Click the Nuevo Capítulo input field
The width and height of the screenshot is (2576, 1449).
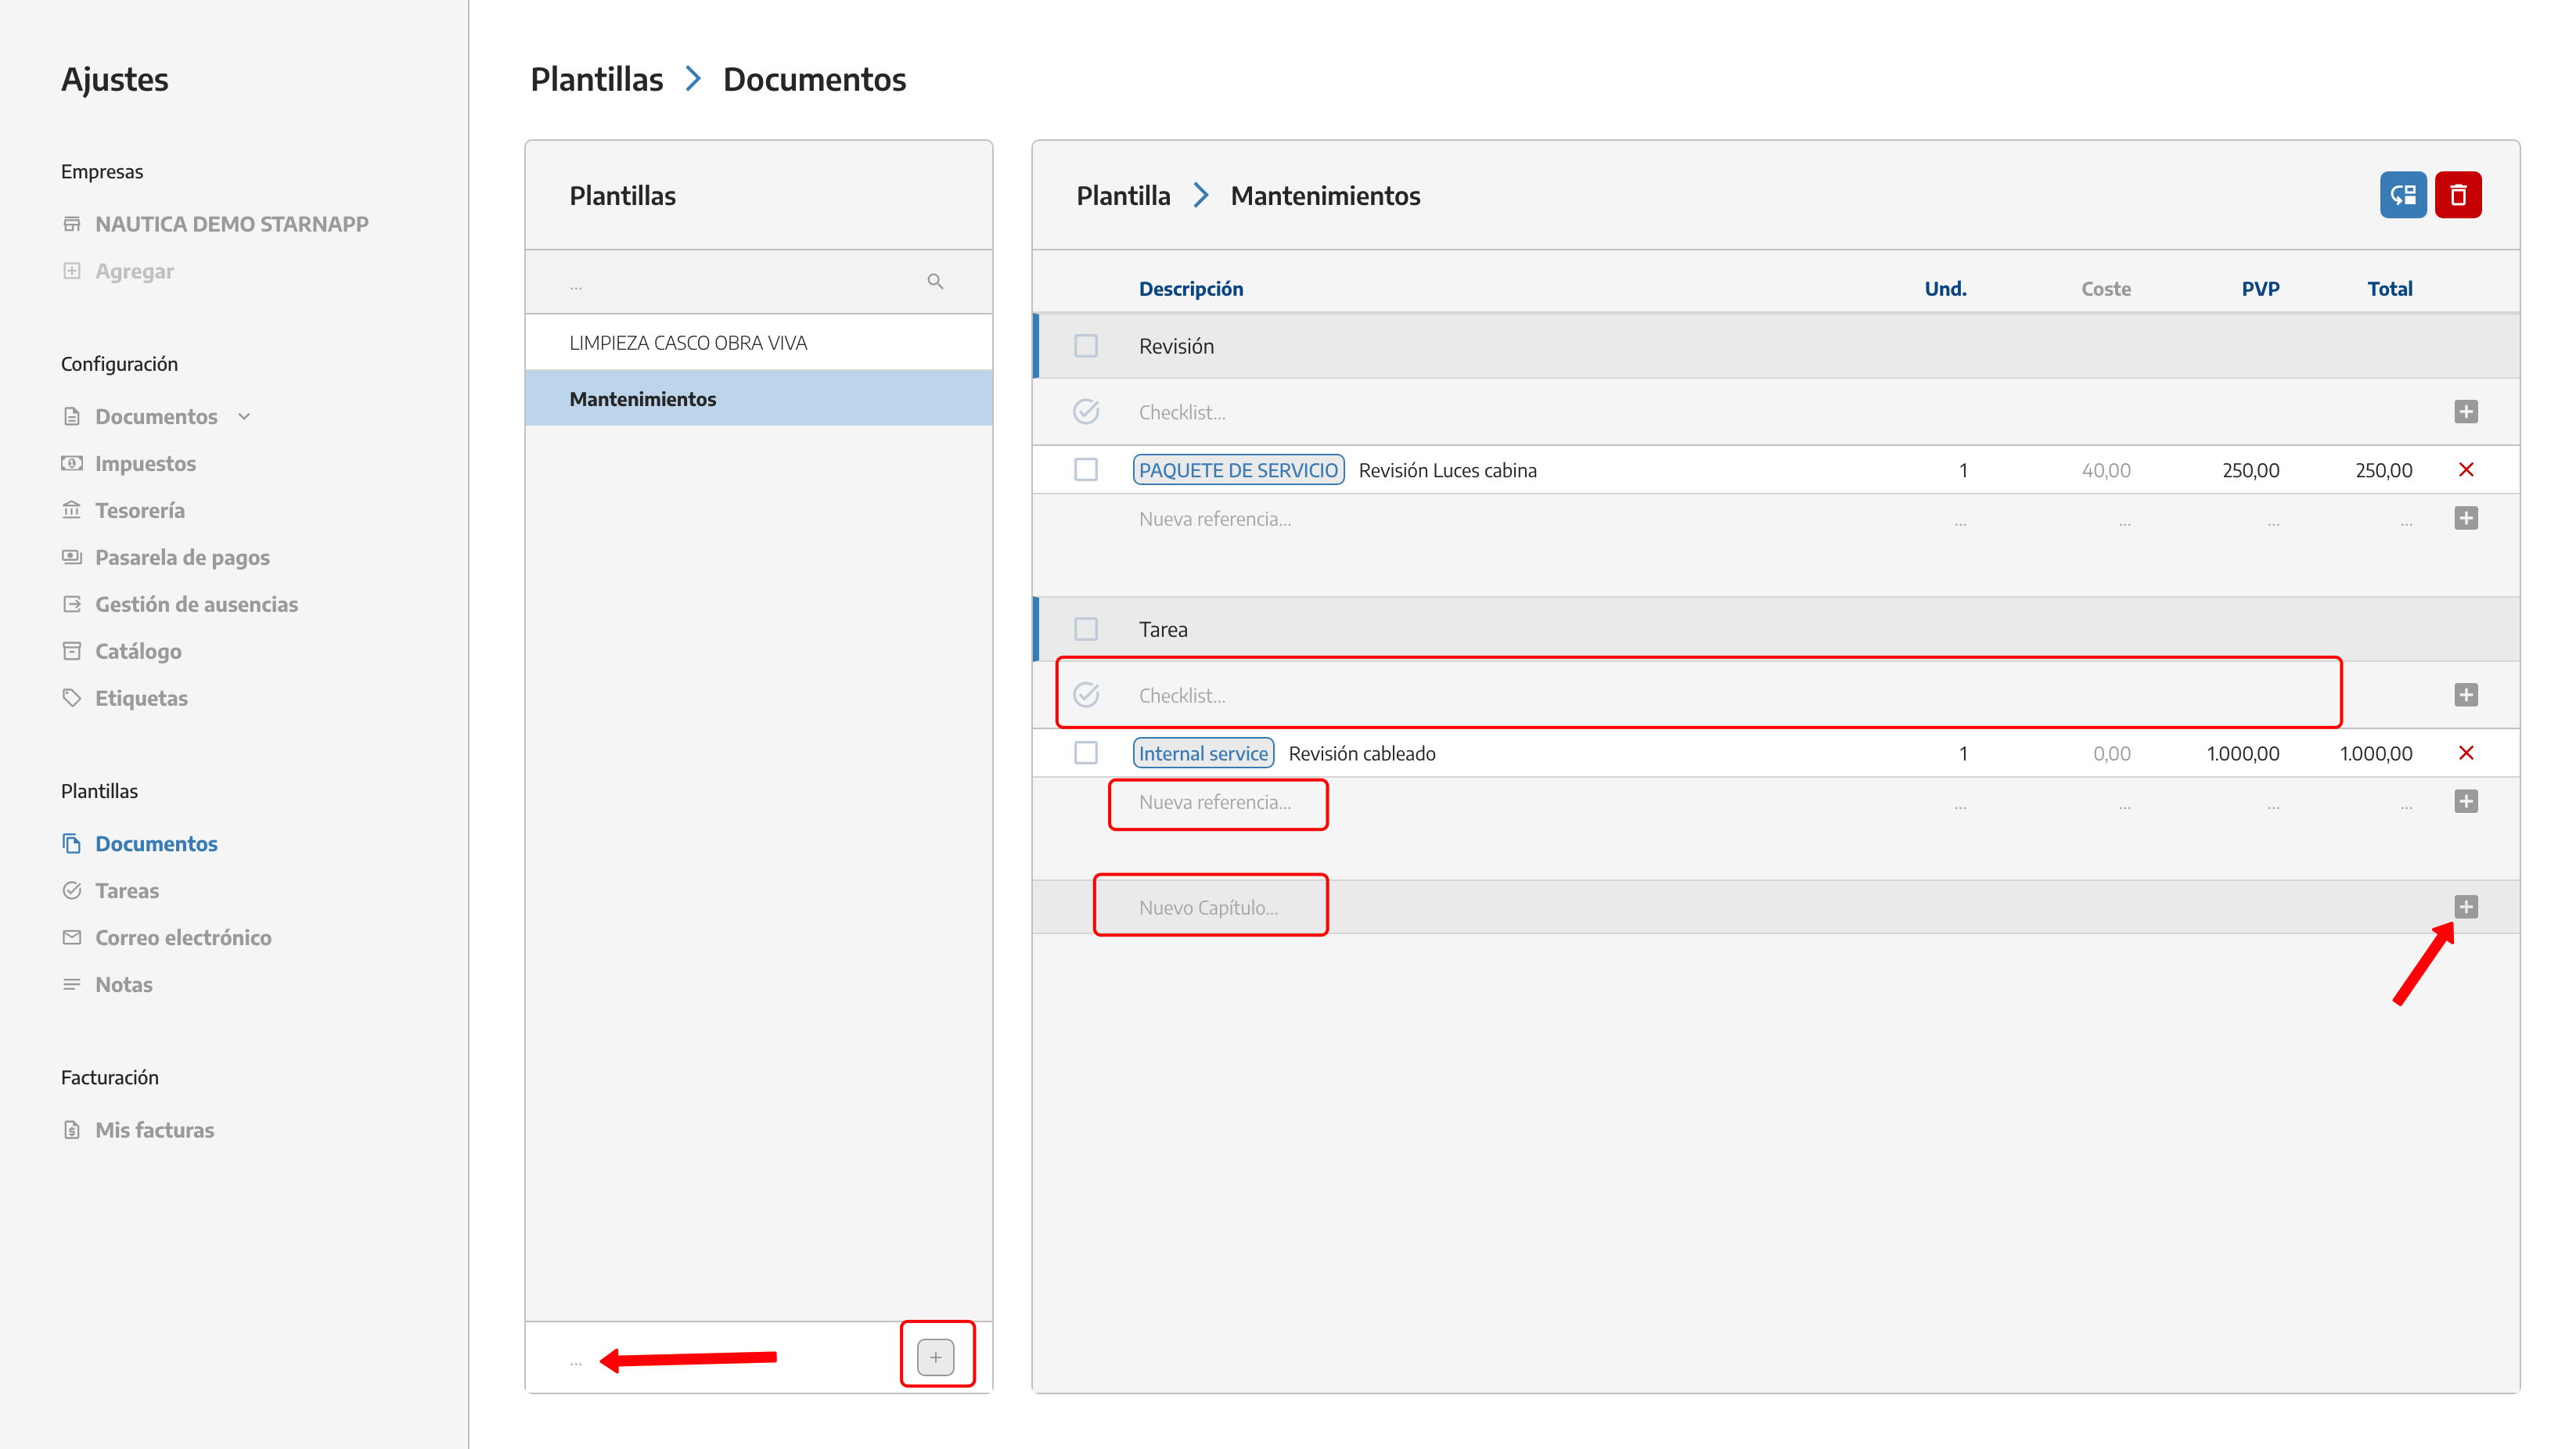pos(1210,907)
